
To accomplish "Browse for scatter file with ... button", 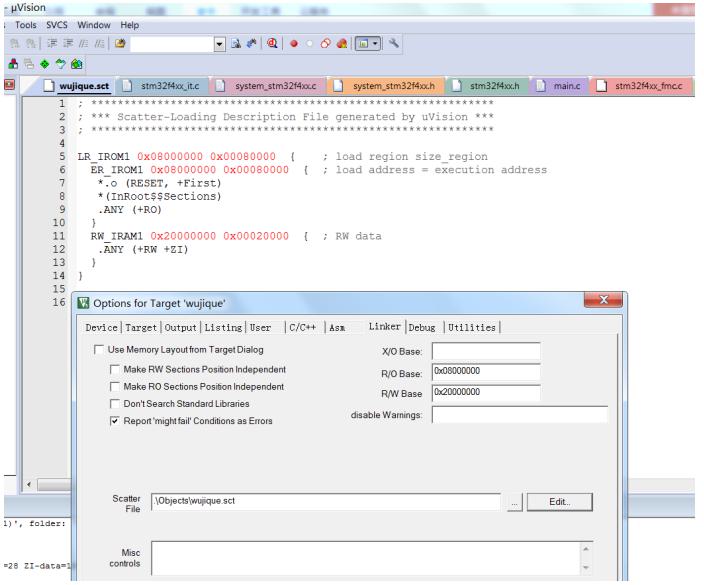I will click(x=515, y=502).
